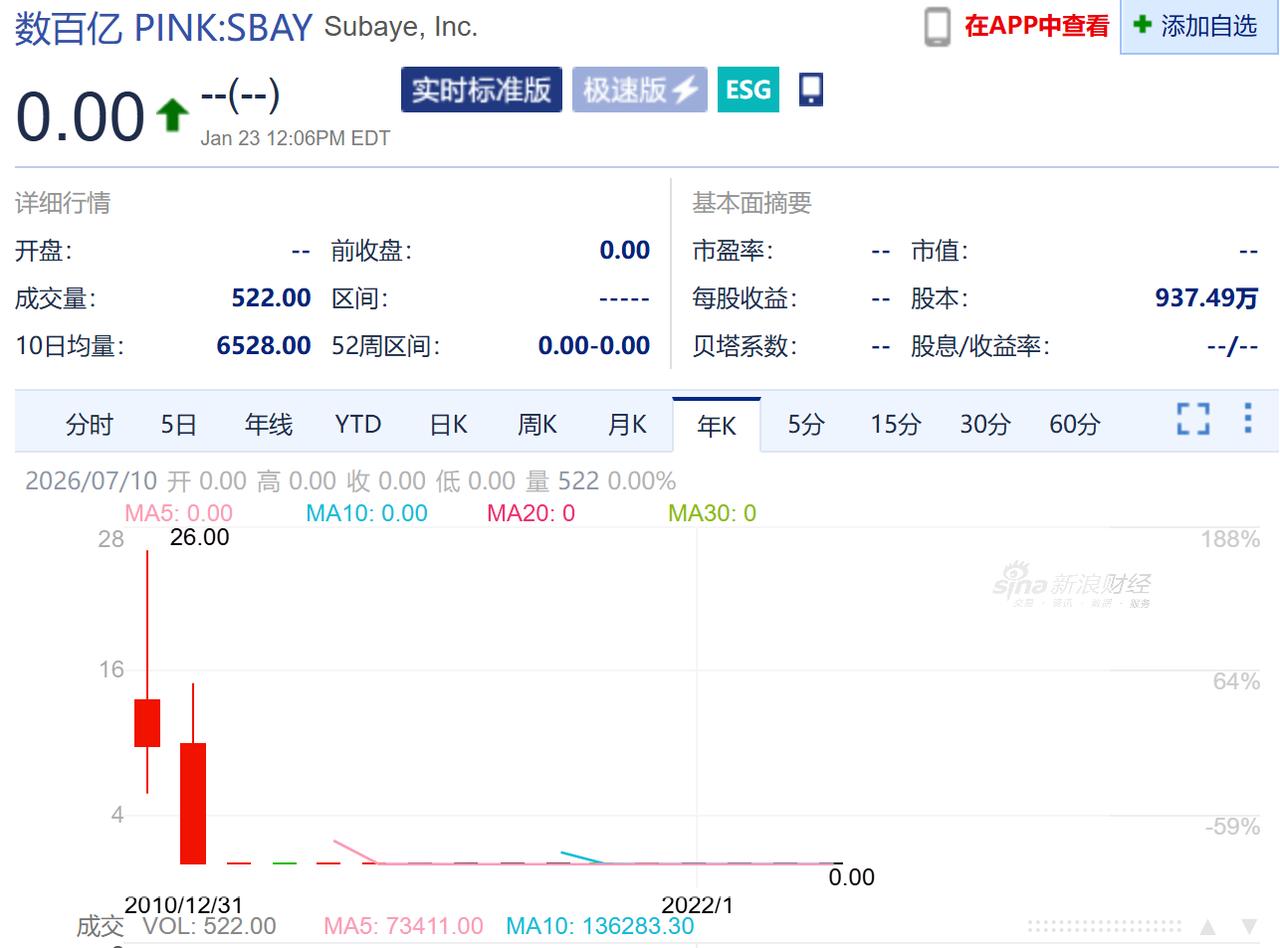
Task: Click the green plus icon in 添加自选
Action: click(1142, 24)
